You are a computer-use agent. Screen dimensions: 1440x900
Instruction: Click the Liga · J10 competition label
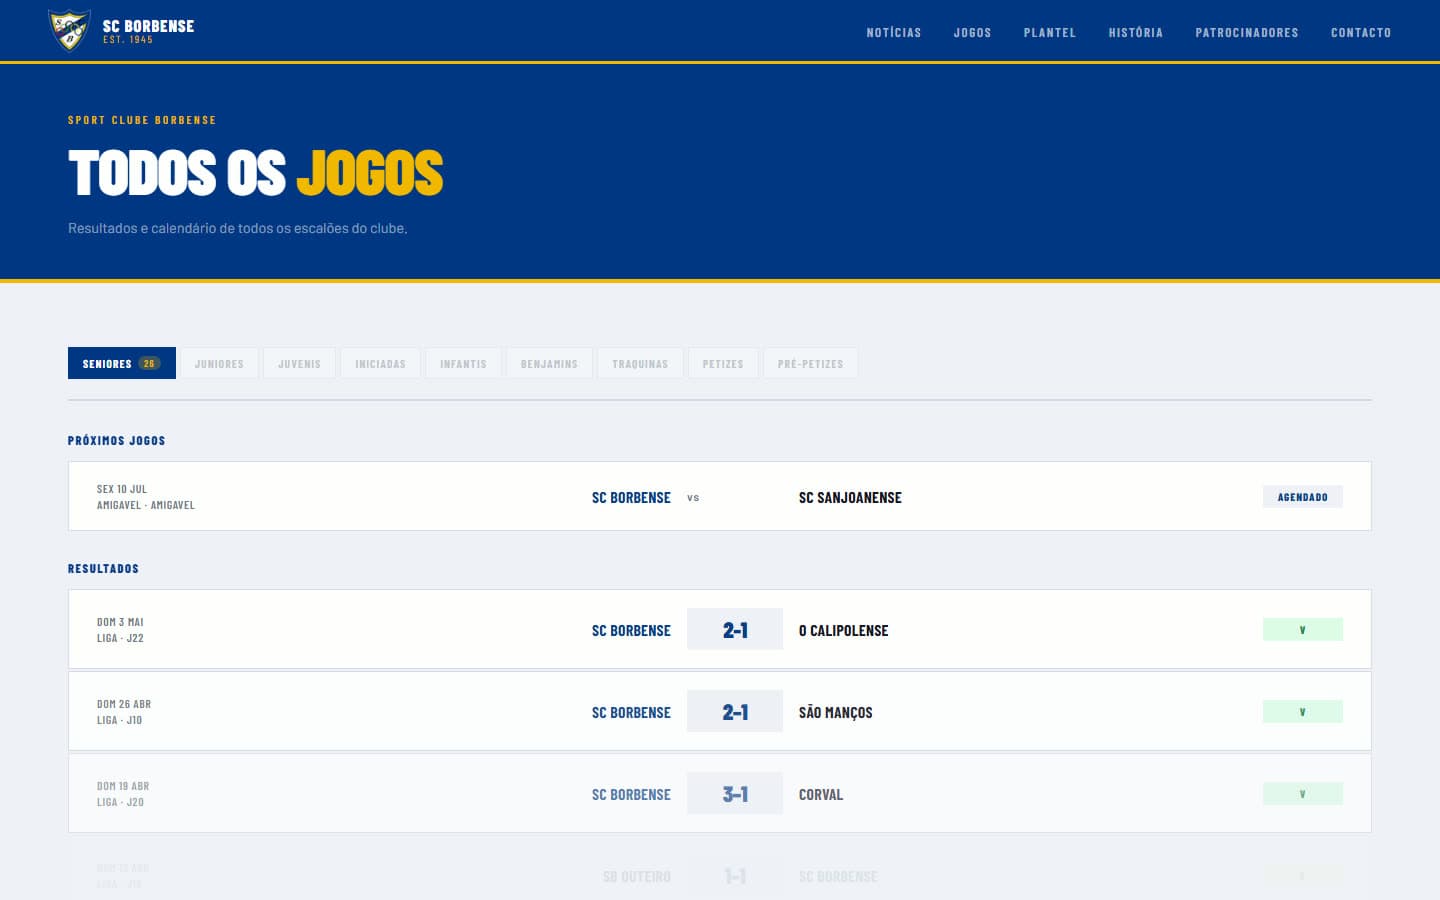tap(119, 720)
